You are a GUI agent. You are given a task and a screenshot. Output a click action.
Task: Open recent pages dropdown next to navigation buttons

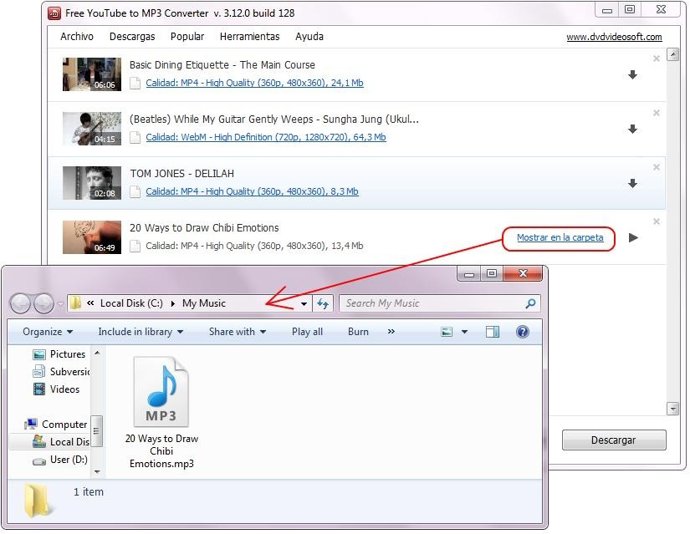[60, 304]
